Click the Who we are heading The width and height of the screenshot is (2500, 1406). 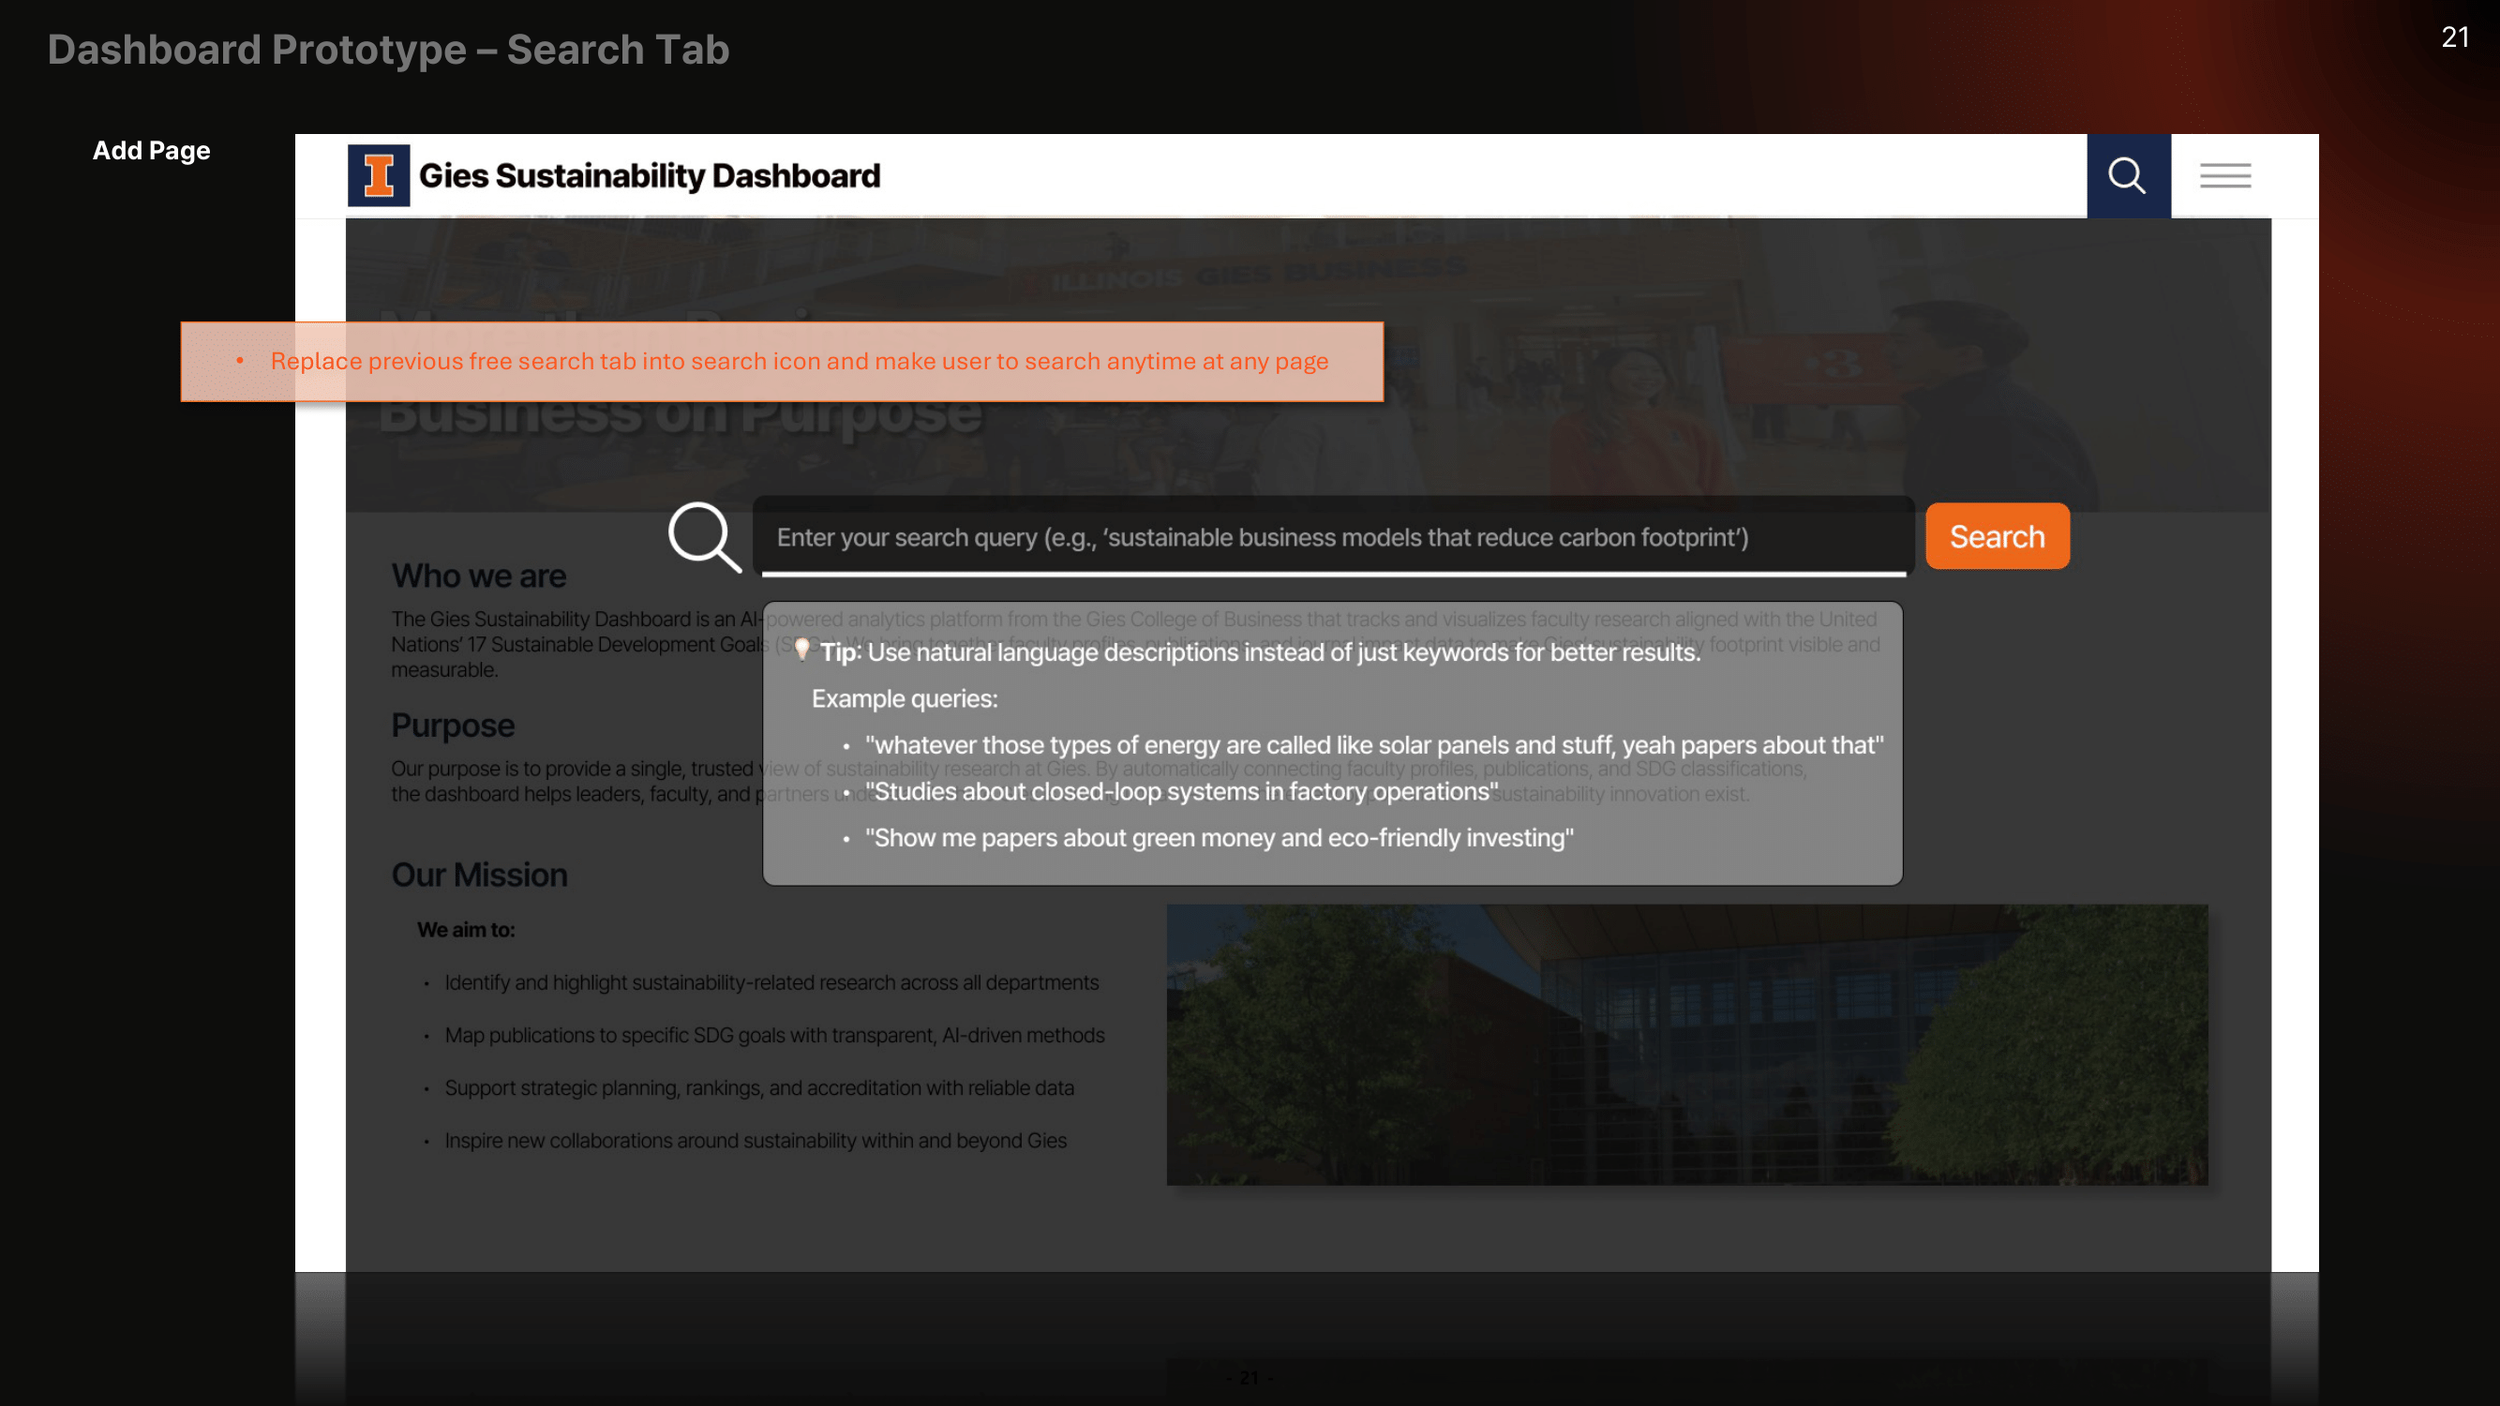[x=478, y=576]
